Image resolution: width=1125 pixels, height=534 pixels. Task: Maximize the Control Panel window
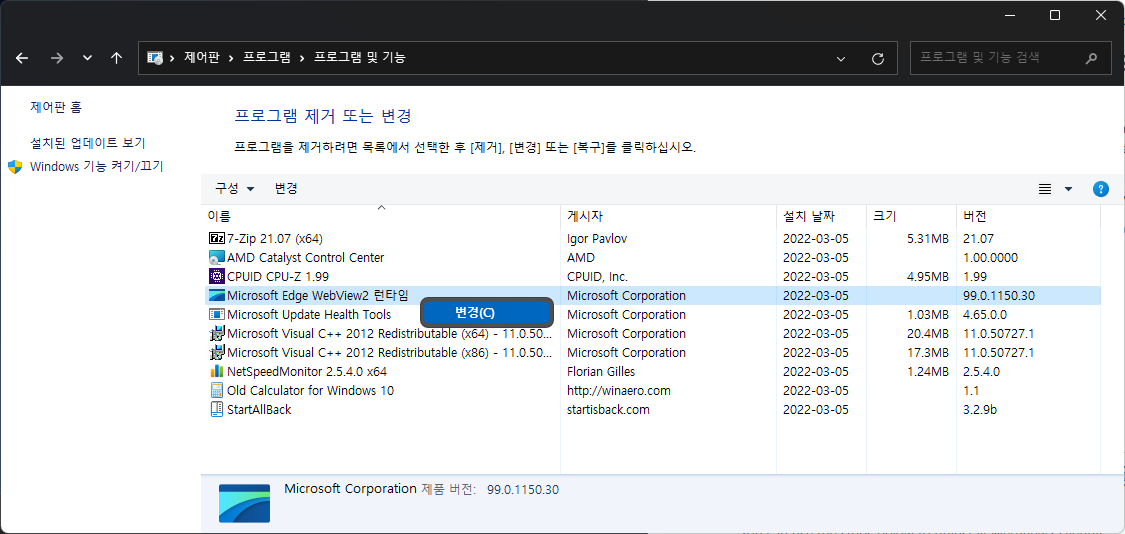1055,15
